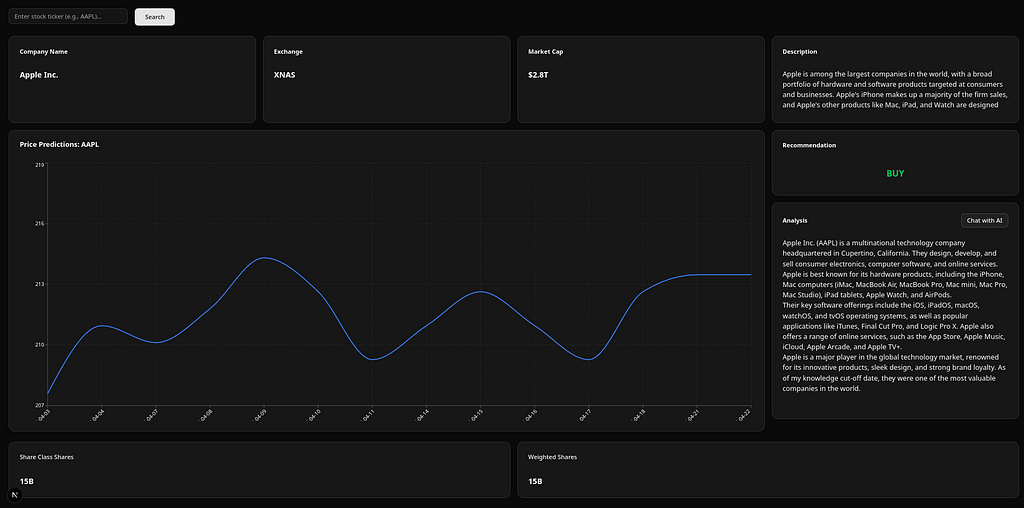The width and height of the screenshot is (1024, 508).
Task: Click the Weighted Shares label
Action: [552, 457]
